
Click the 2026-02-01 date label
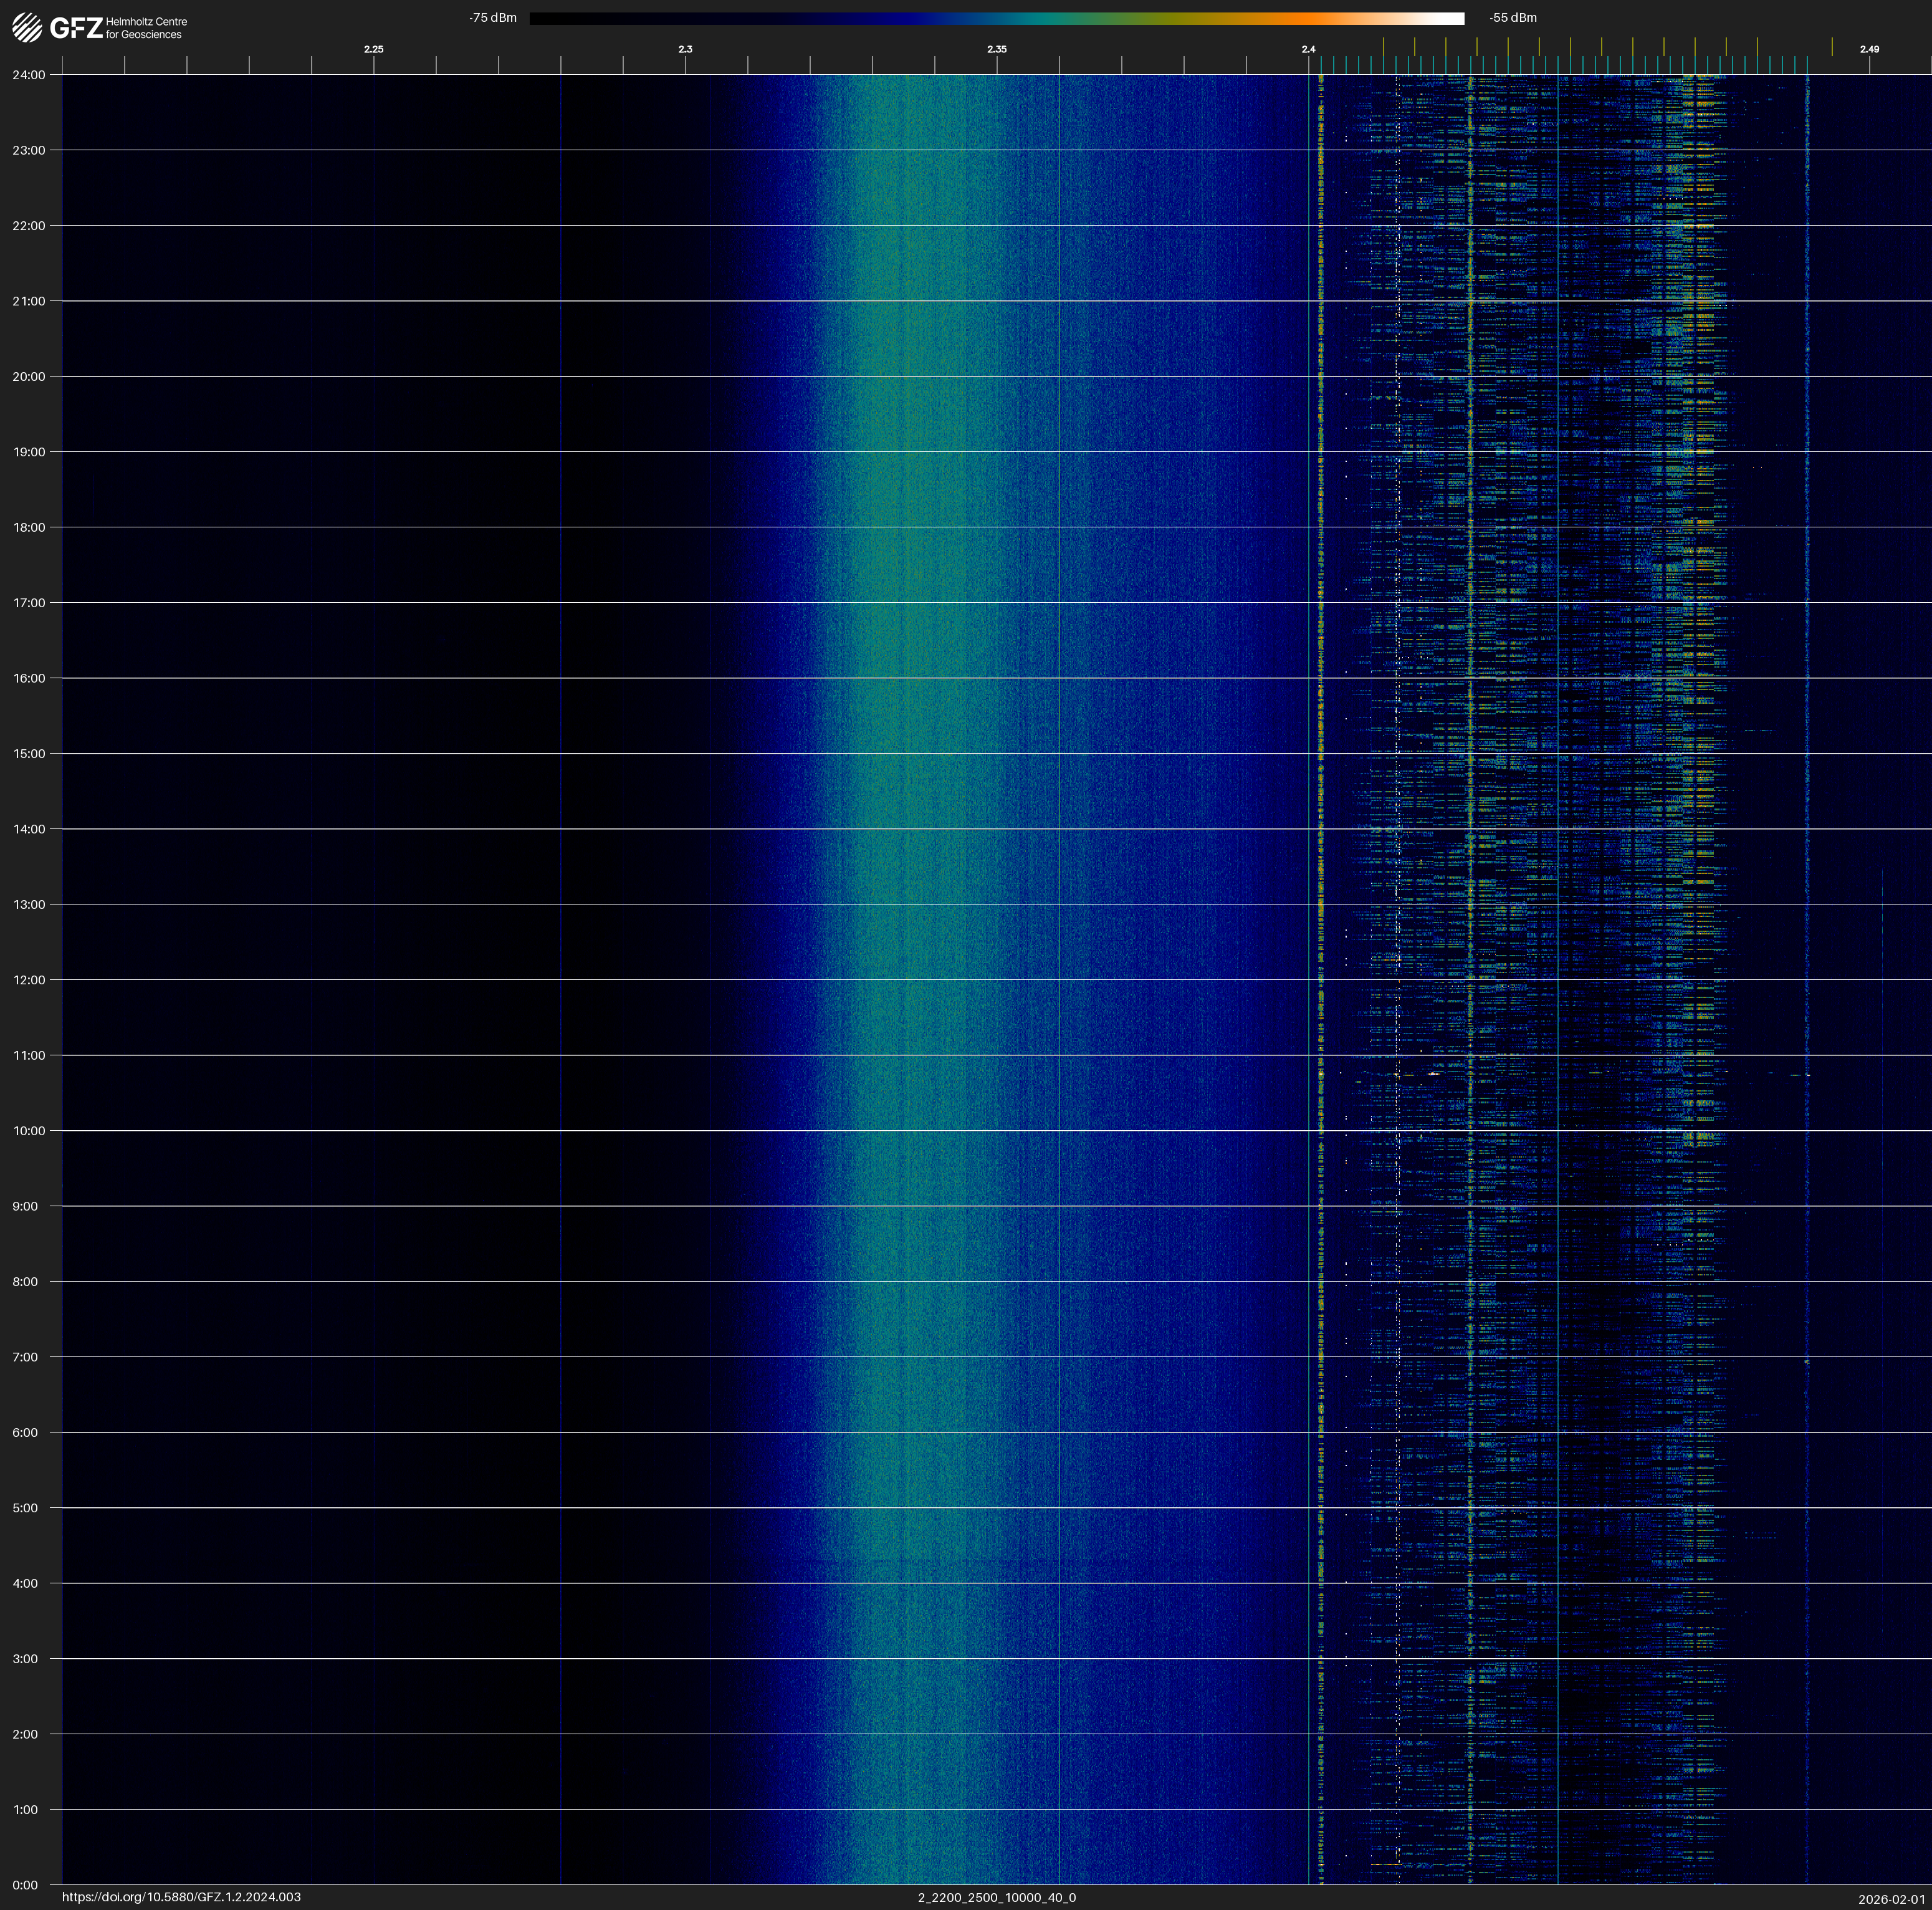[1891, 1899]
